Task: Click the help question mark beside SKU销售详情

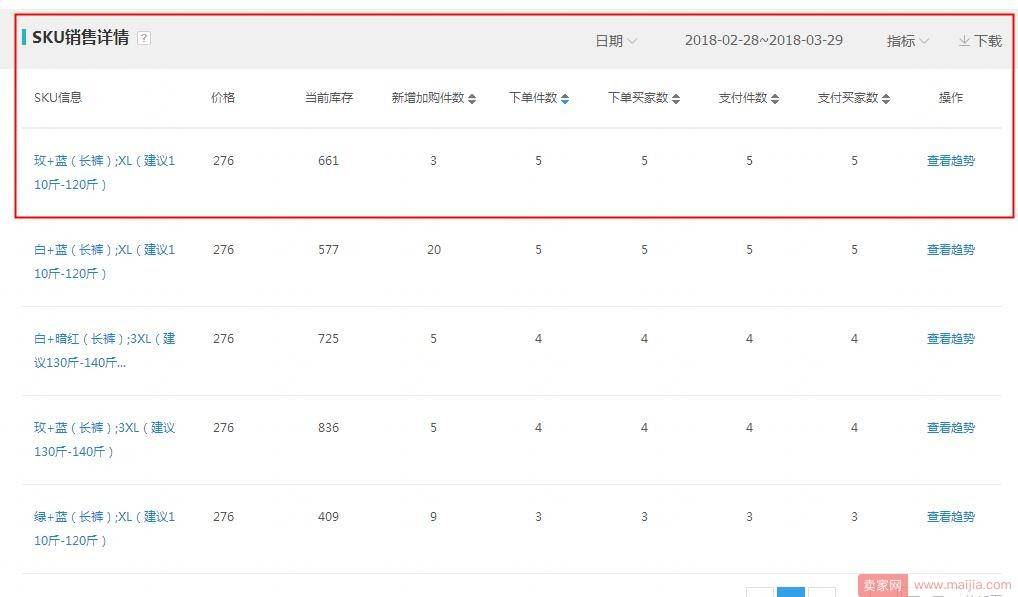Action: 144,38
